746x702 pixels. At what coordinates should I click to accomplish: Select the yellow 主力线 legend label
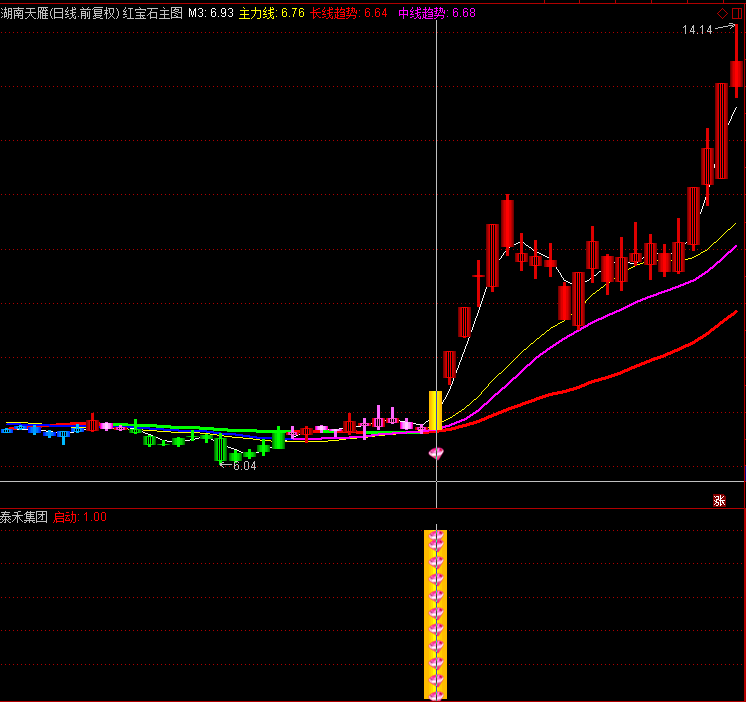click(272, 13)
